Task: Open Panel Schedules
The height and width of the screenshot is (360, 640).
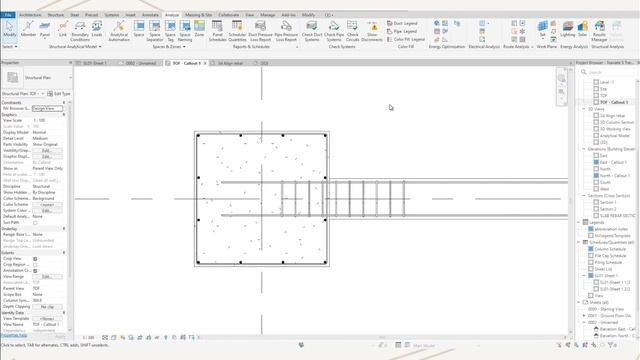Action: click(217, 31)
